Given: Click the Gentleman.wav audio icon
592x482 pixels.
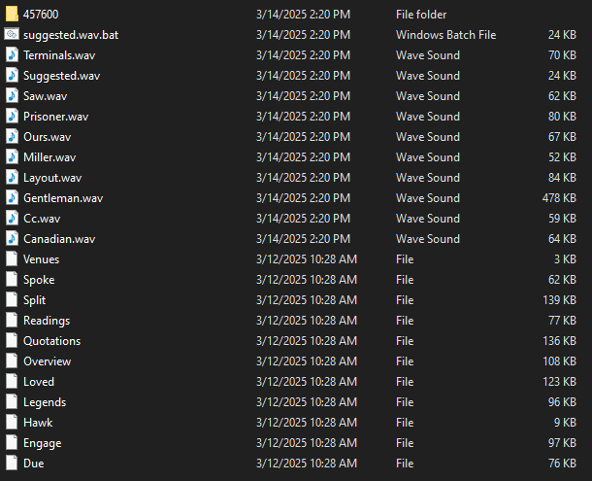Looking at the screenshot, I should (12, 198).
